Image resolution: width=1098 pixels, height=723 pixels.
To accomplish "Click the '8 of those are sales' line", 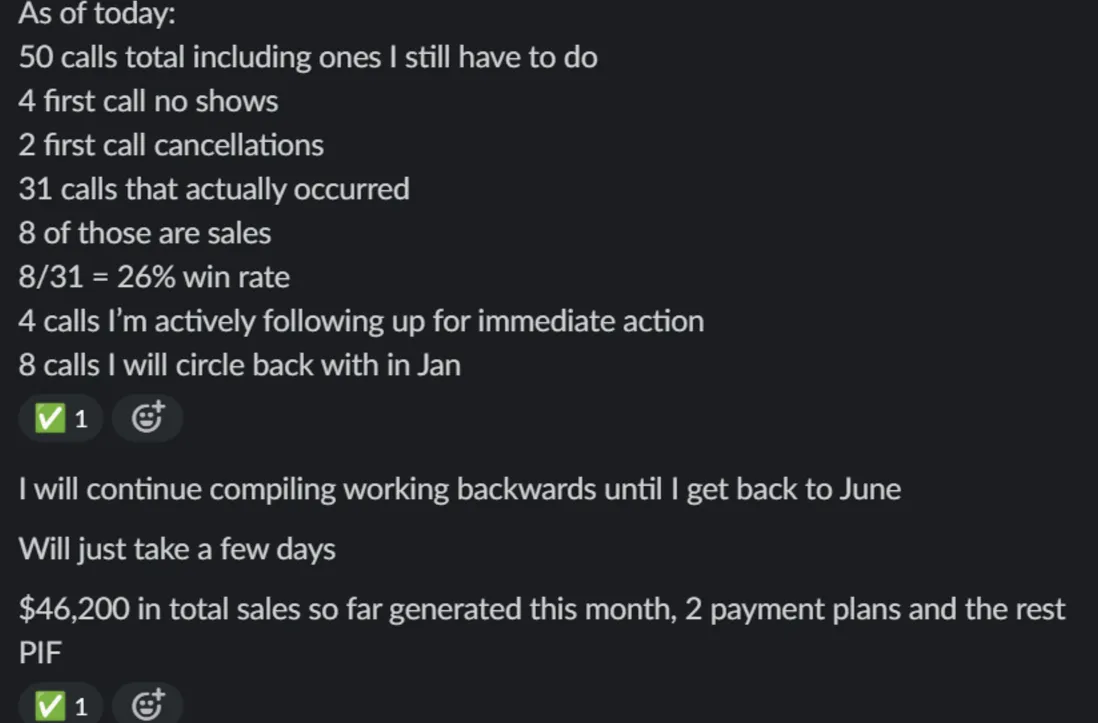I will [144, 233].
